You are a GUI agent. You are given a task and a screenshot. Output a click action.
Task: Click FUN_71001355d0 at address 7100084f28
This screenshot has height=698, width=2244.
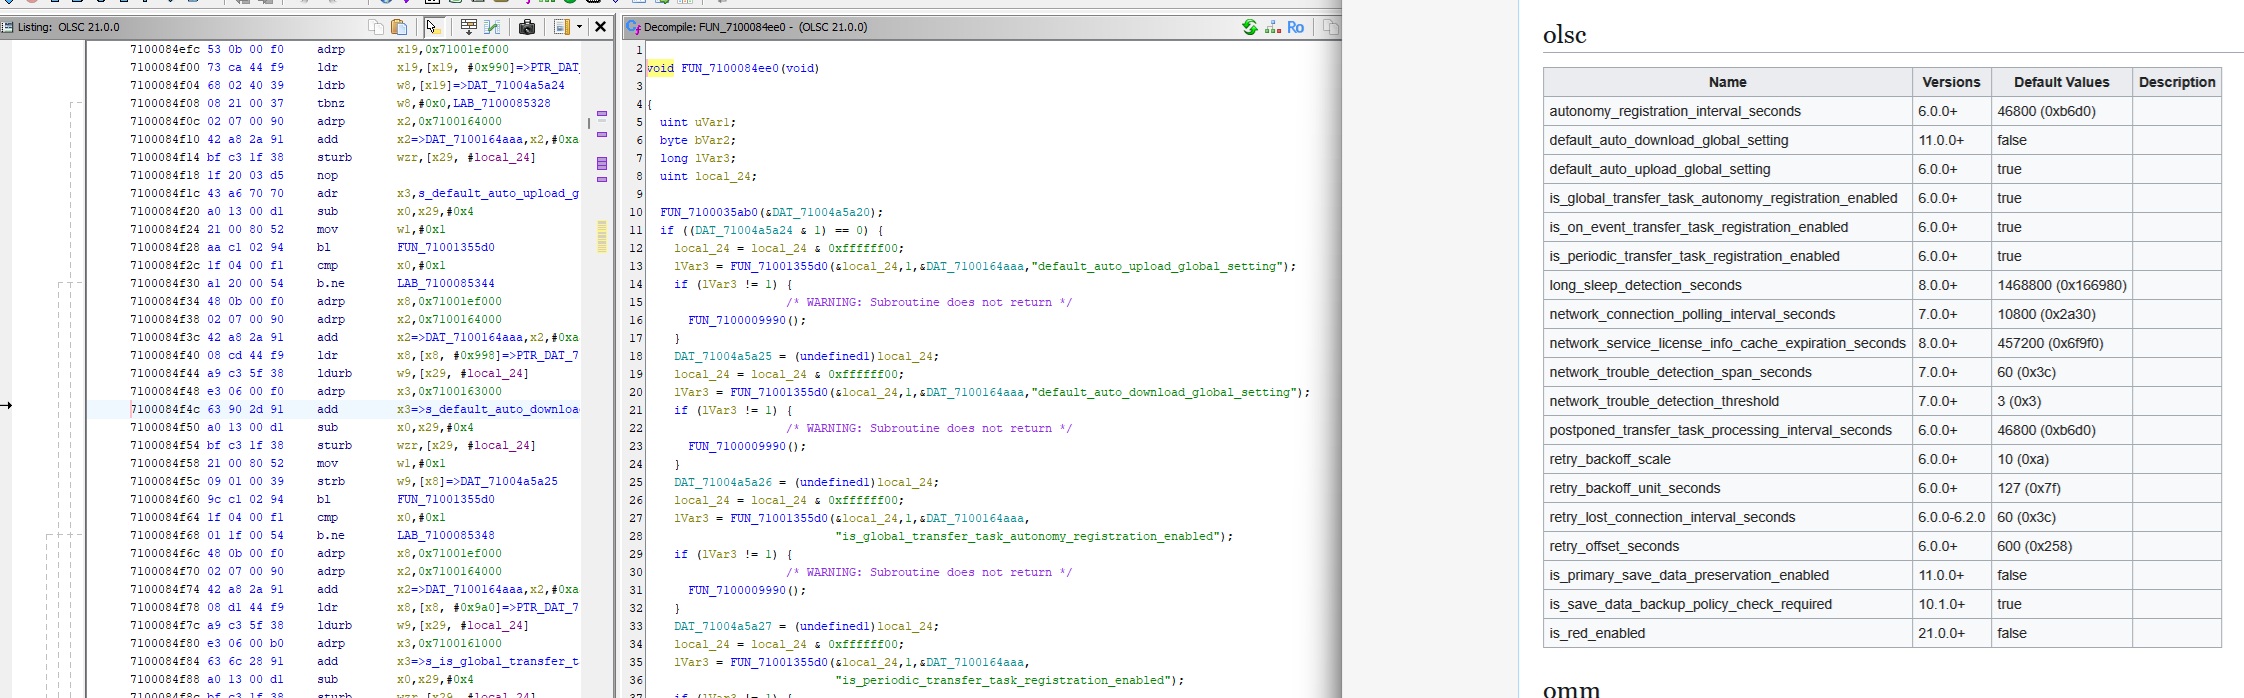(446, 247)
